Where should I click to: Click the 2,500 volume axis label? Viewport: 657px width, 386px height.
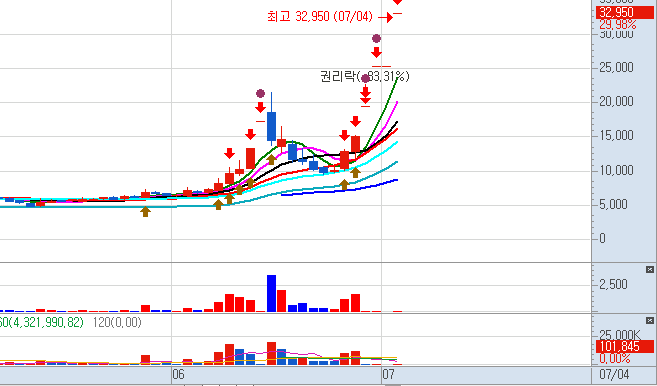click(613, 285)
